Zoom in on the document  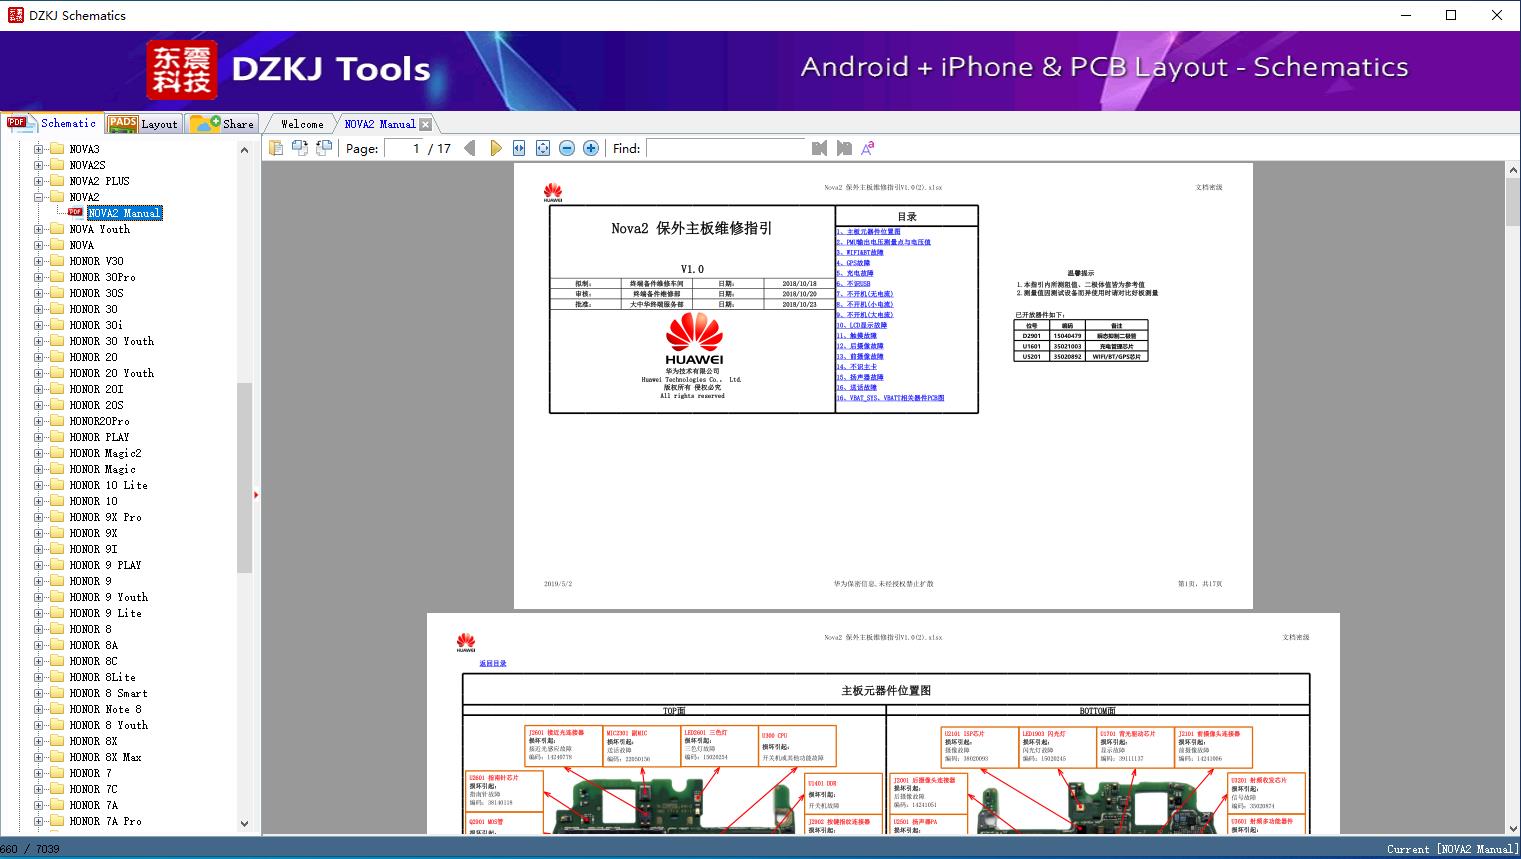click(591, 148)
